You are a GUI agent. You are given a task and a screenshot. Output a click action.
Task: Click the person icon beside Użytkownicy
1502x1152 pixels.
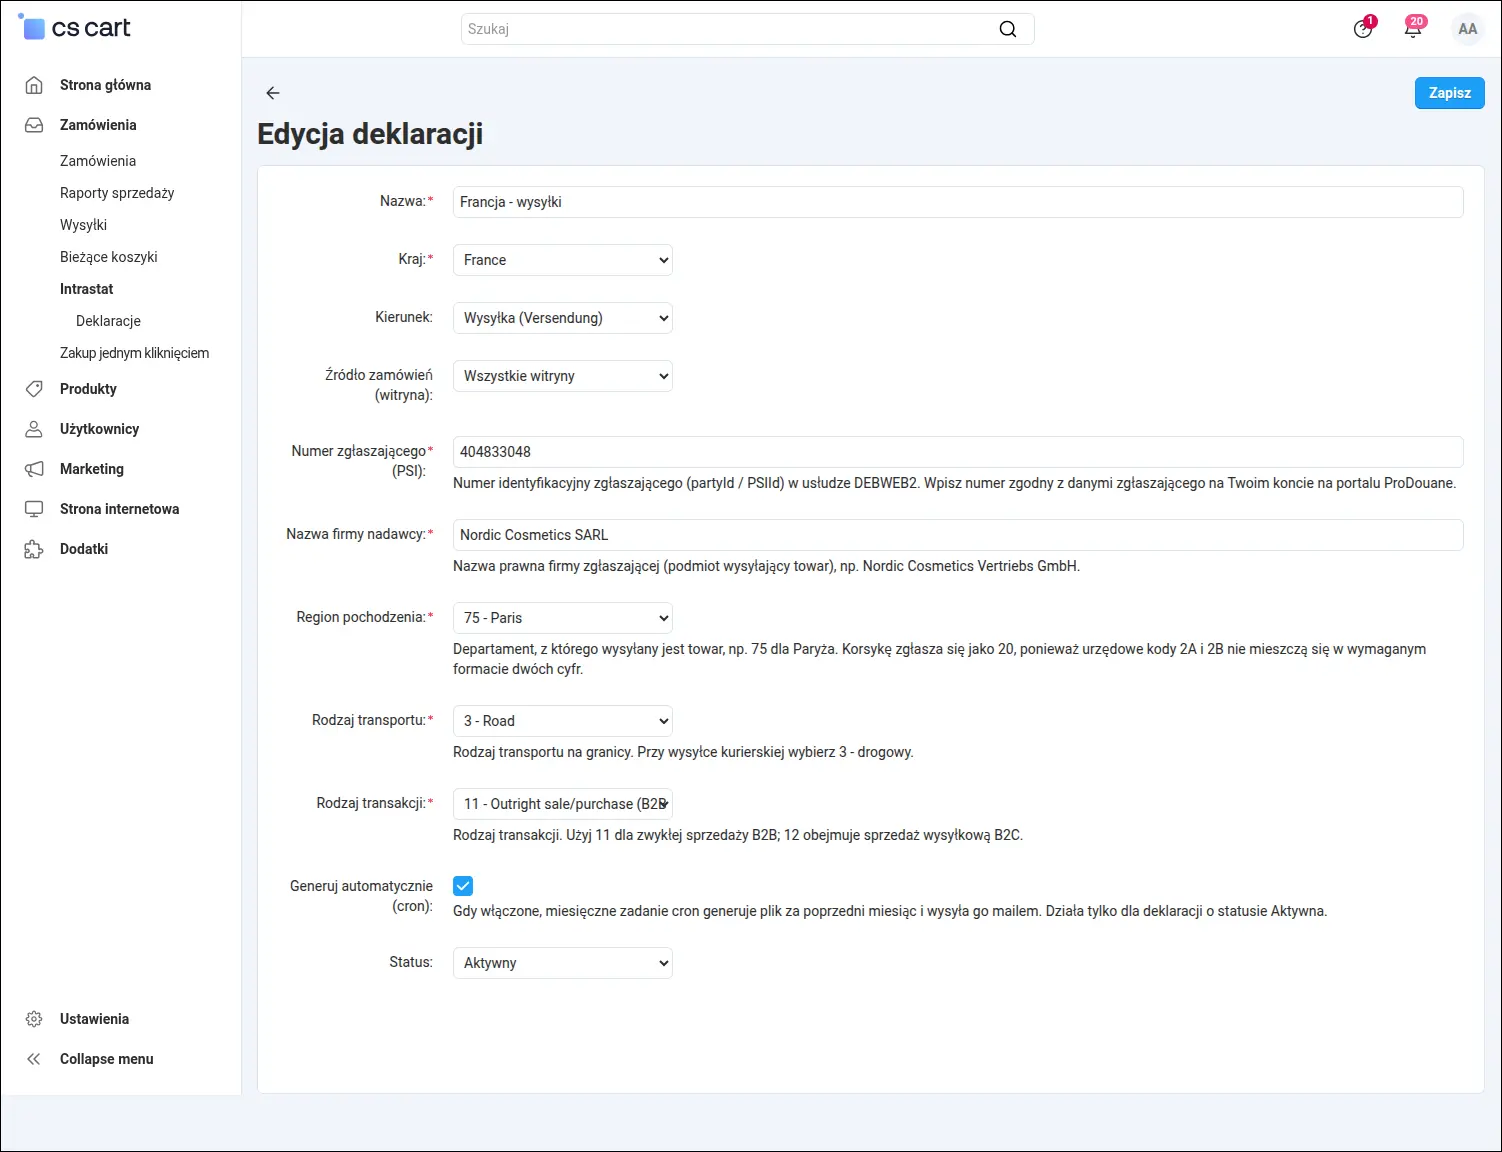pos(34,429)
